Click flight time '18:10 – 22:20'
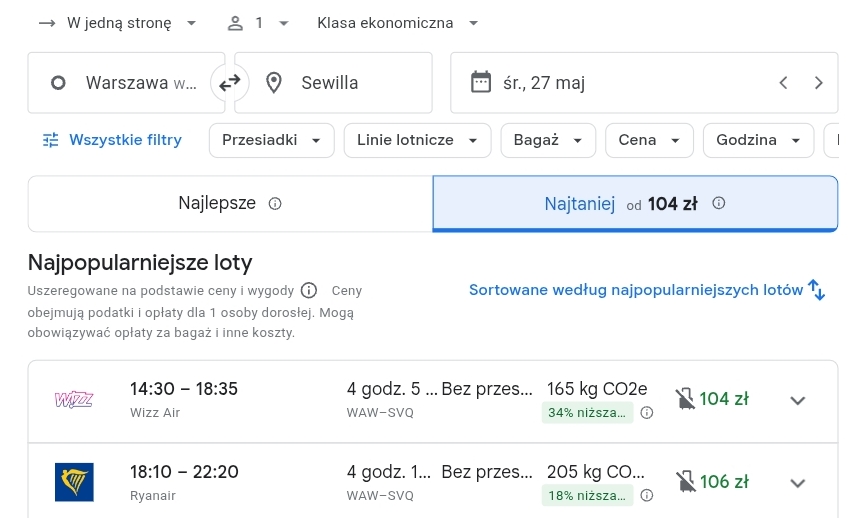The height and width of the screenshot is (518, 854). pyautogui.click(x=184, y=472)
